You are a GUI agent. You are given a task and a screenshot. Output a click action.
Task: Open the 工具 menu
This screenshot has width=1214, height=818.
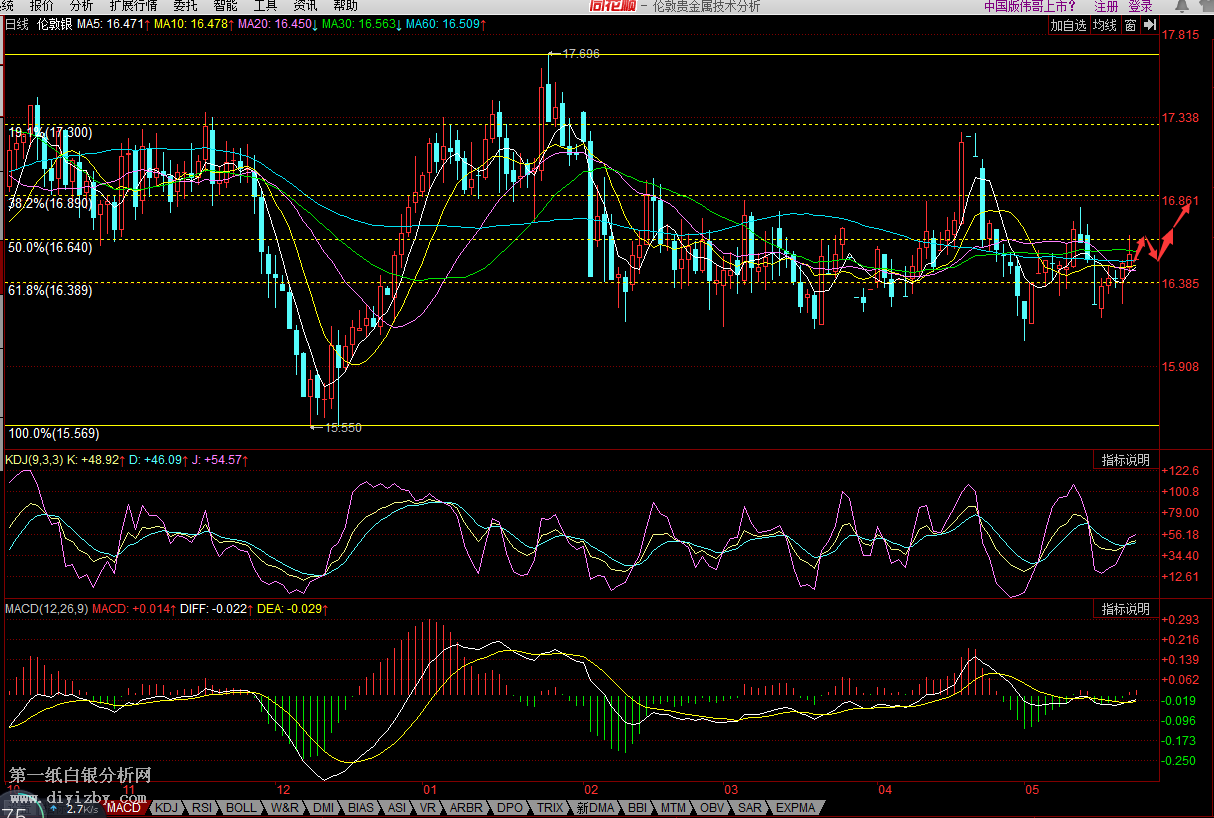click(x=265, y=6)
